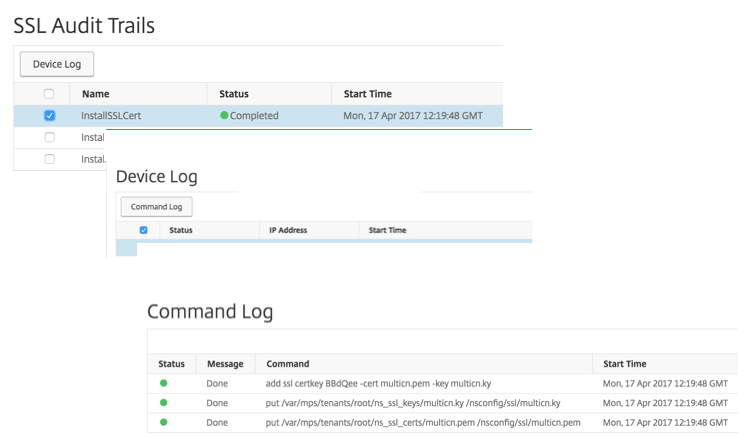
Task: Click Start Time column header in Device Log
Action: (388, 230)
